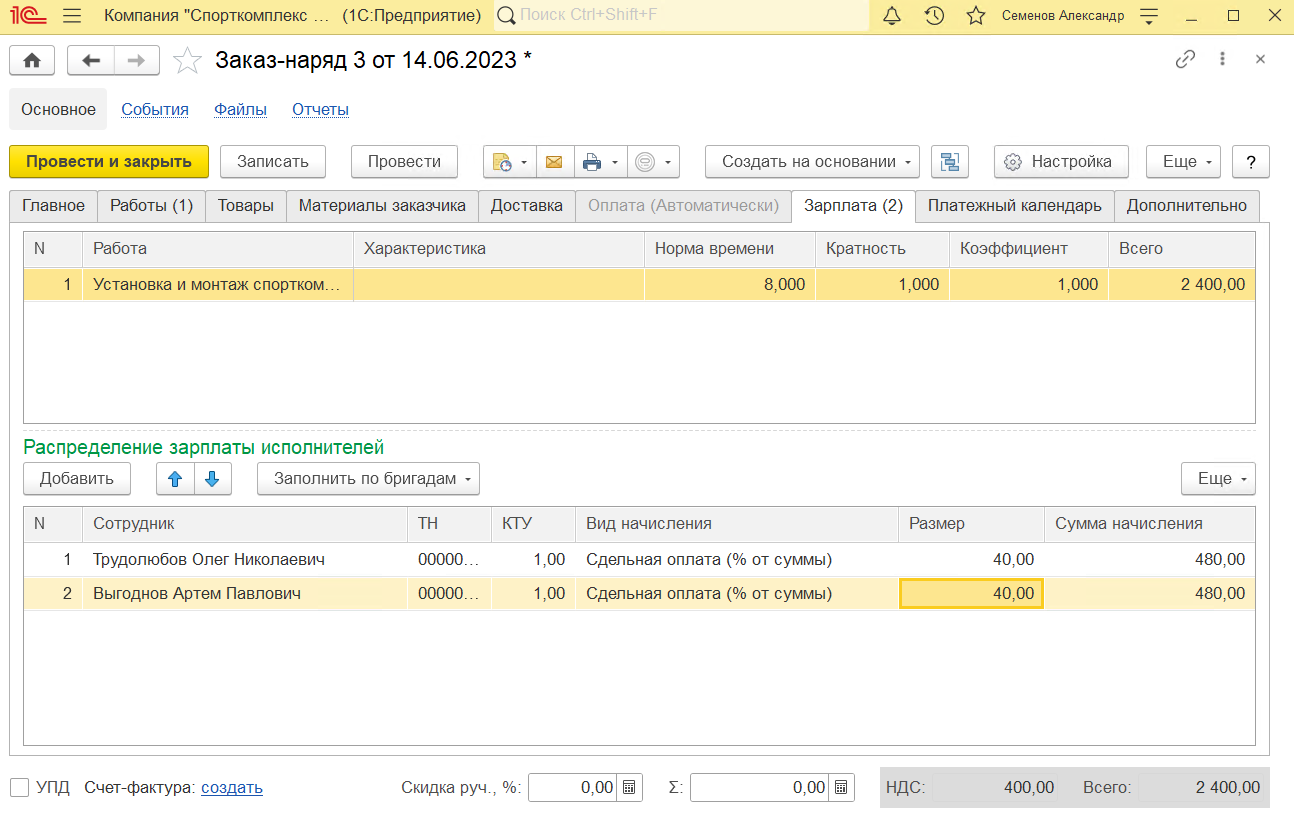Click the round status toolbar icon
Viewport: 1294px width, 825px height.
click(x=645, y=161)
